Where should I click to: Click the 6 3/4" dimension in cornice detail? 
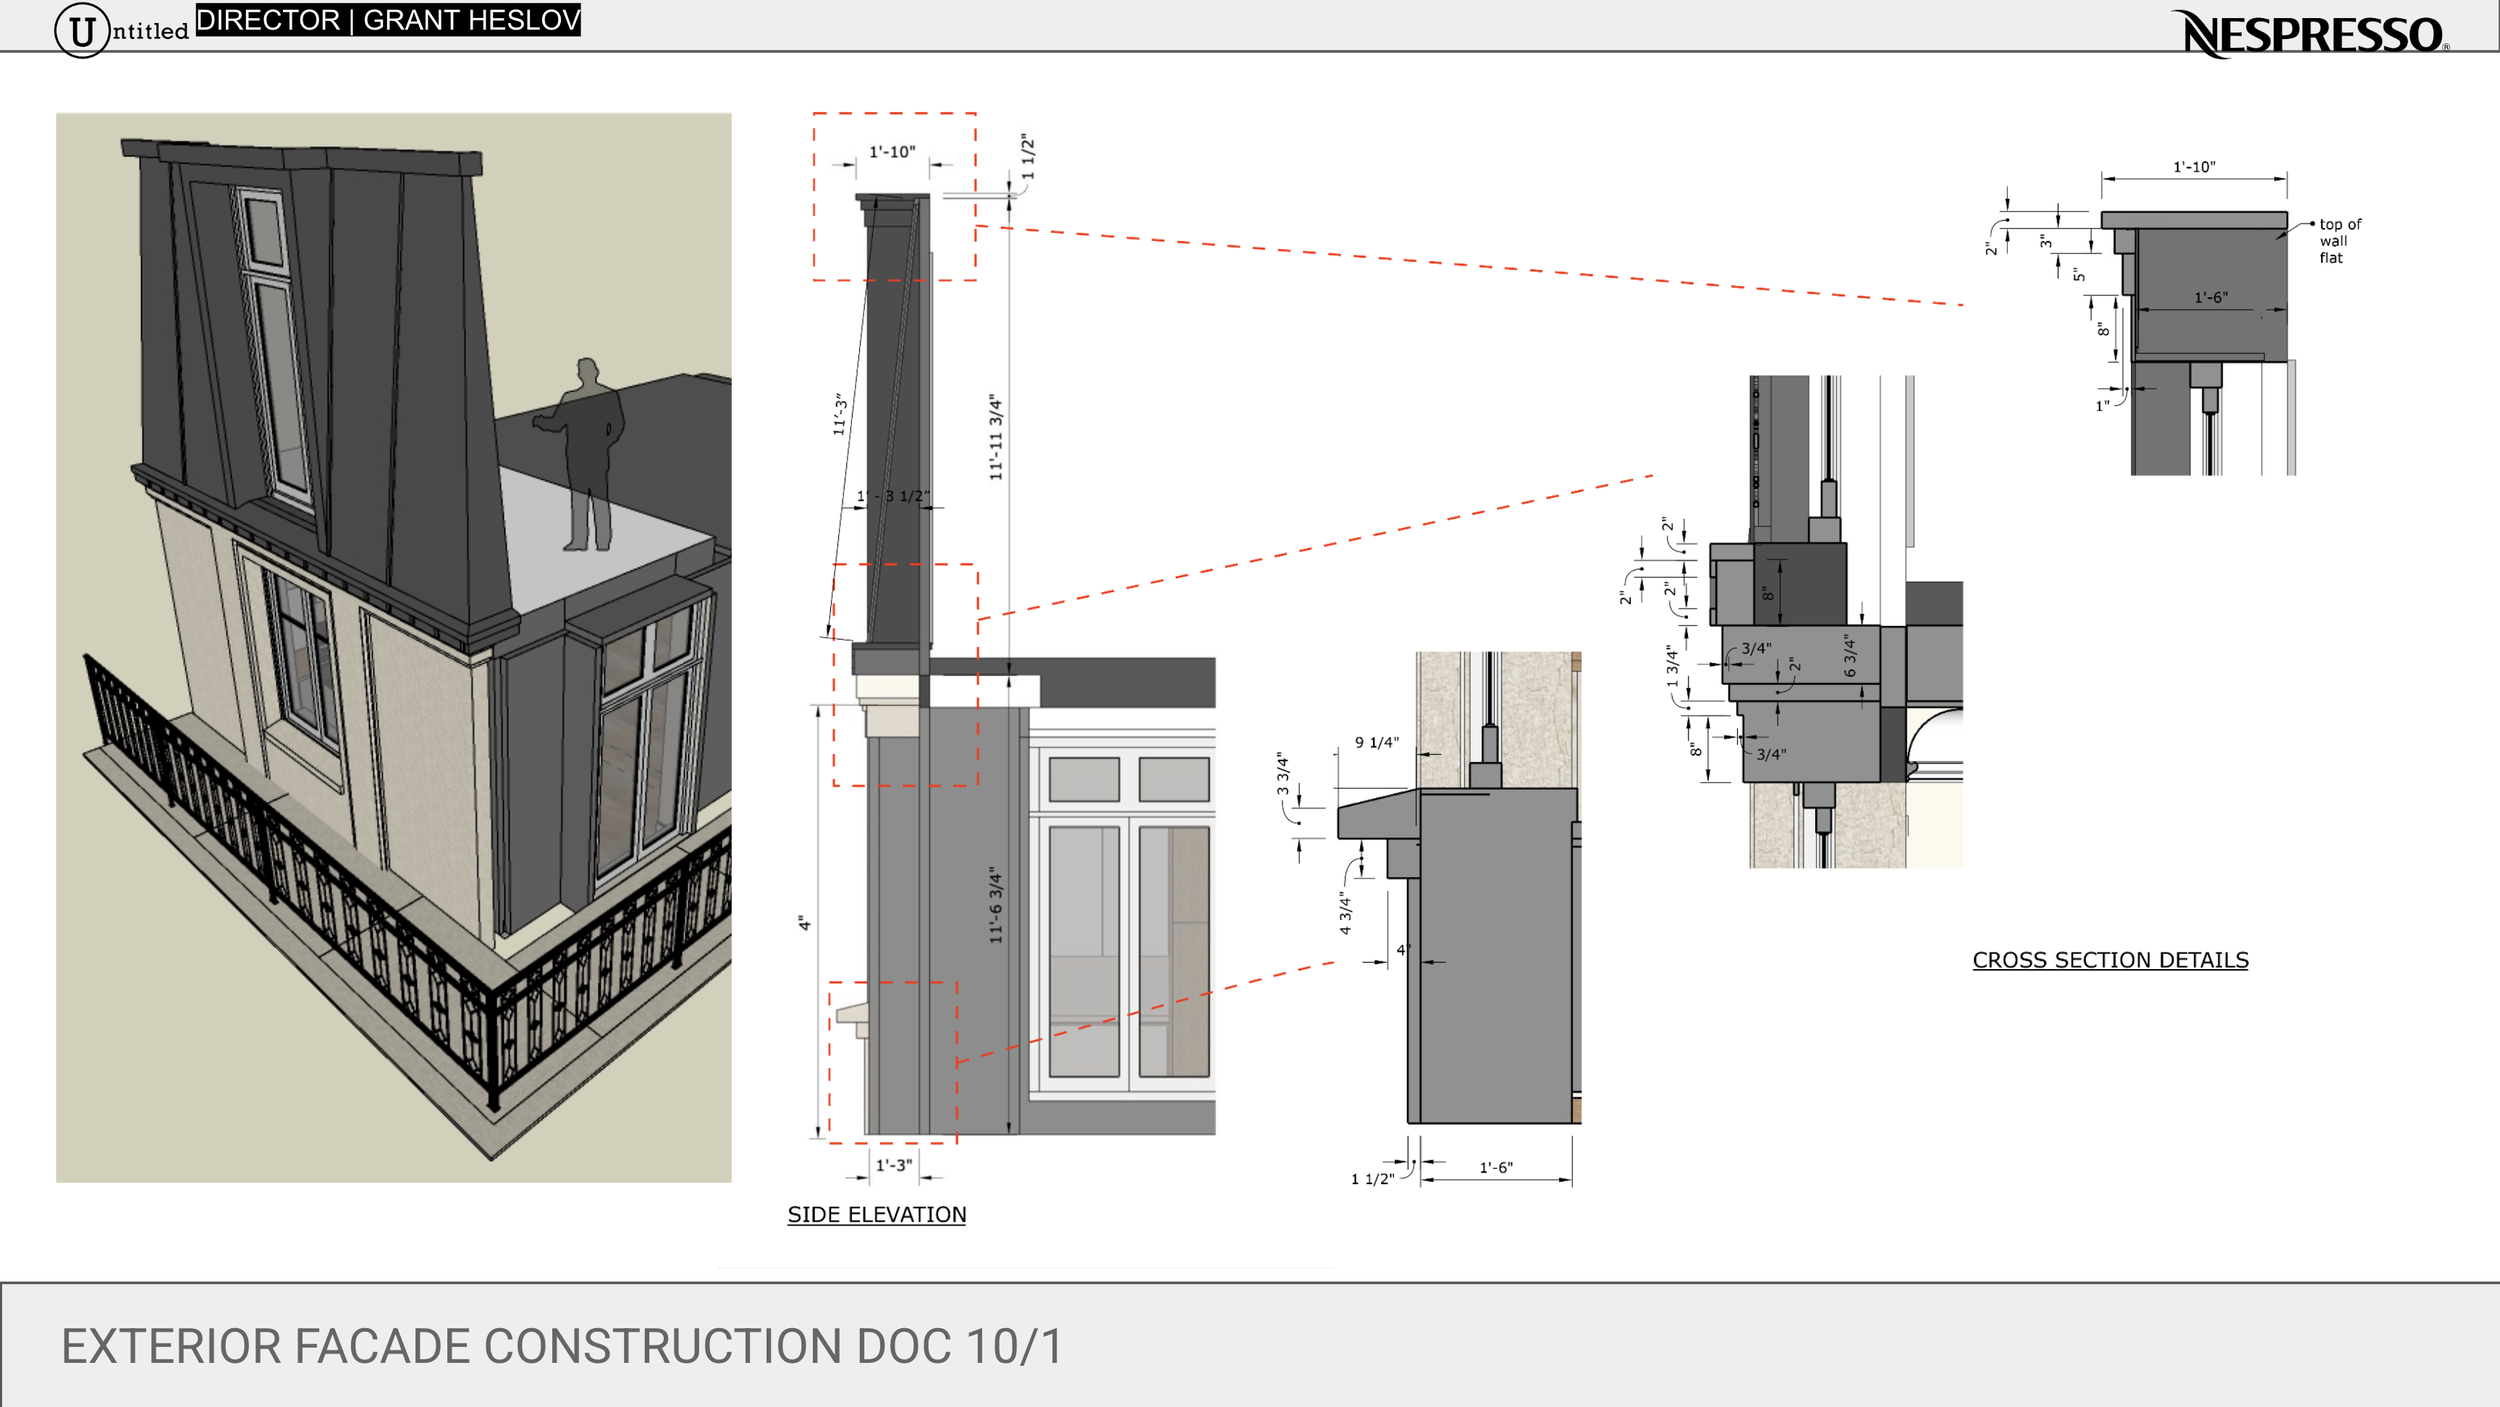tap(1849, 656)
